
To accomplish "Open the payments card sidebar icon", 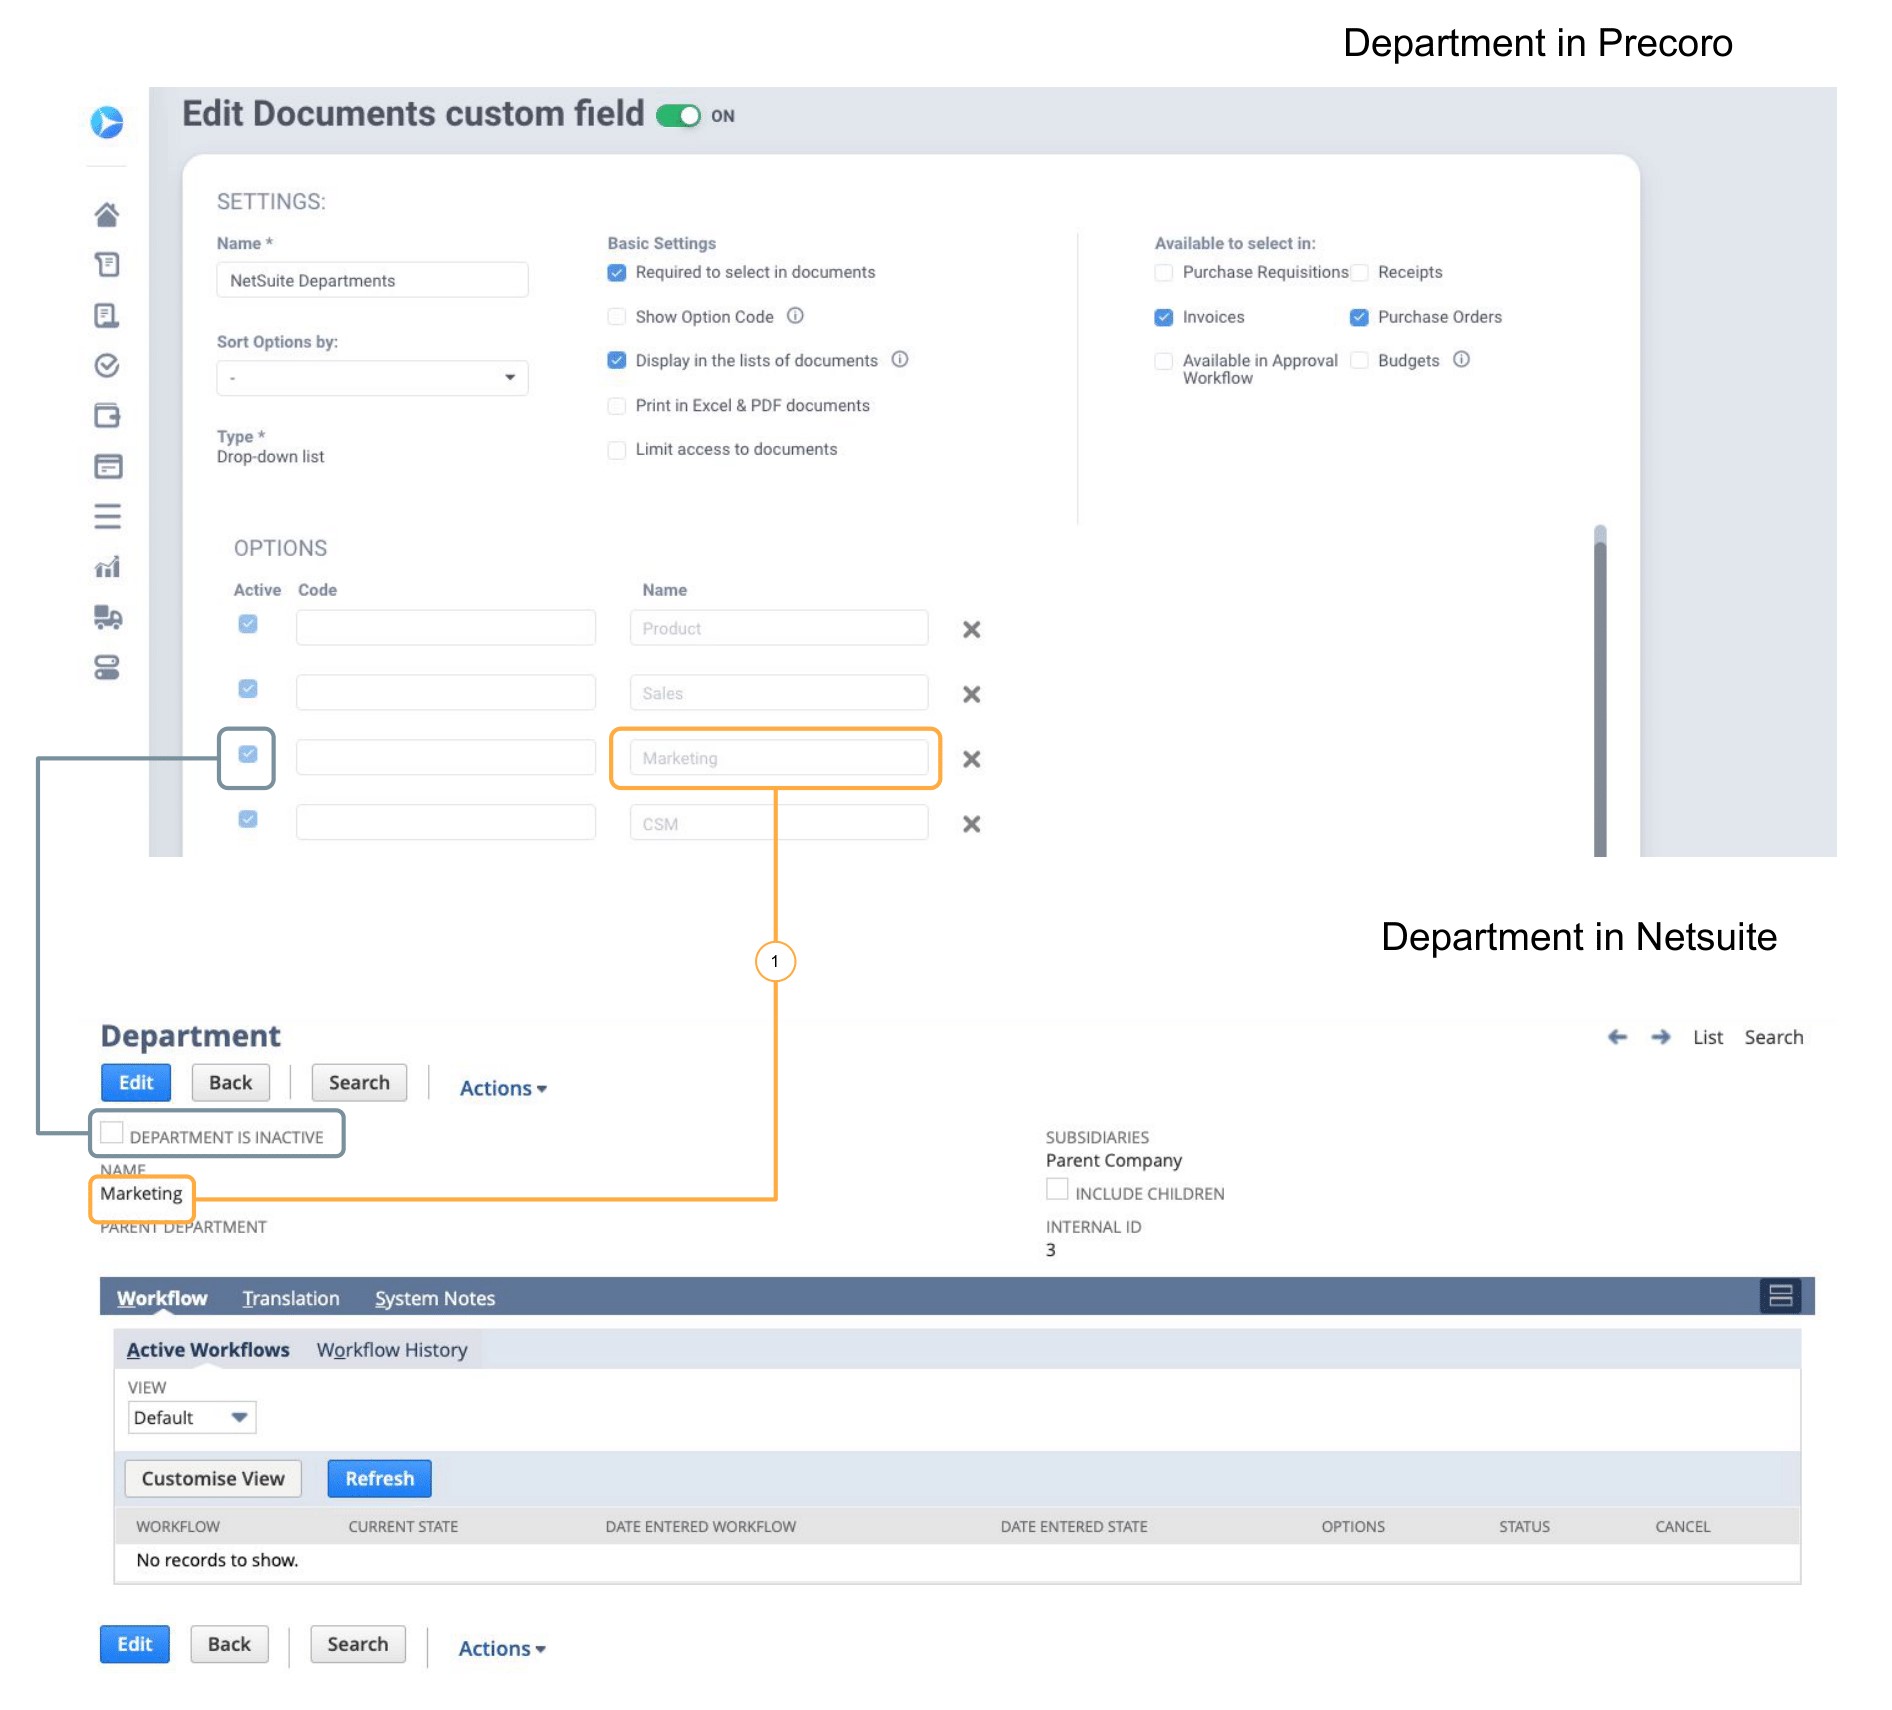I will (107, 466).
